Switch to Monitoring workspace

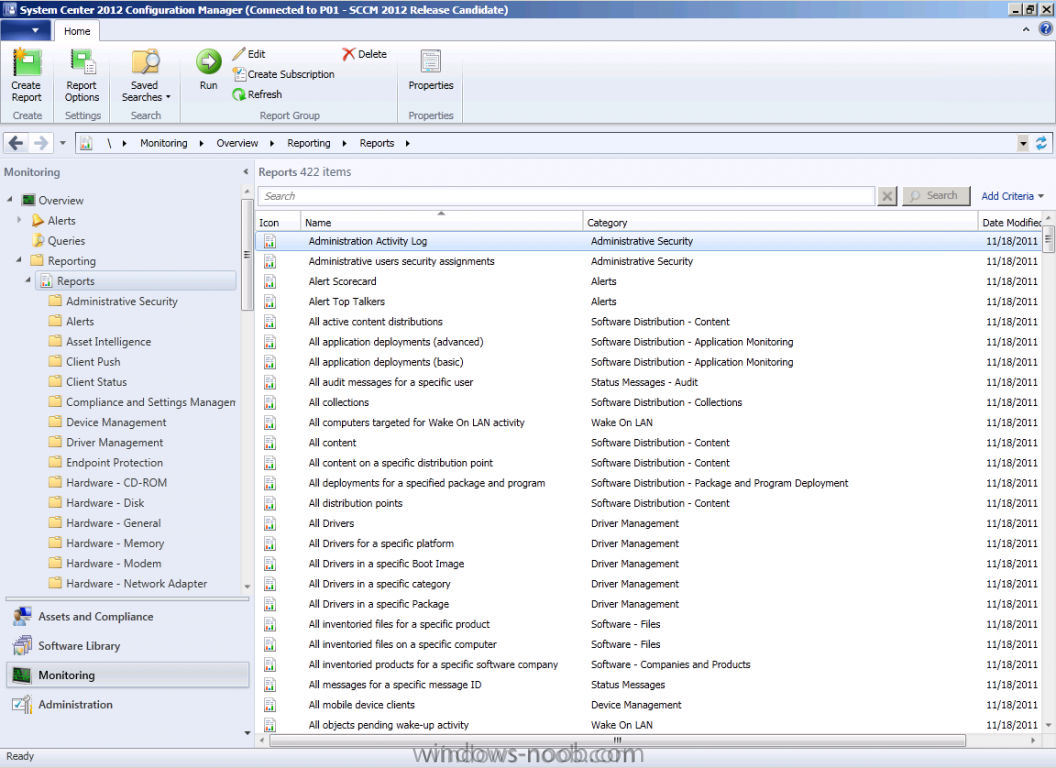pos(128,675)
